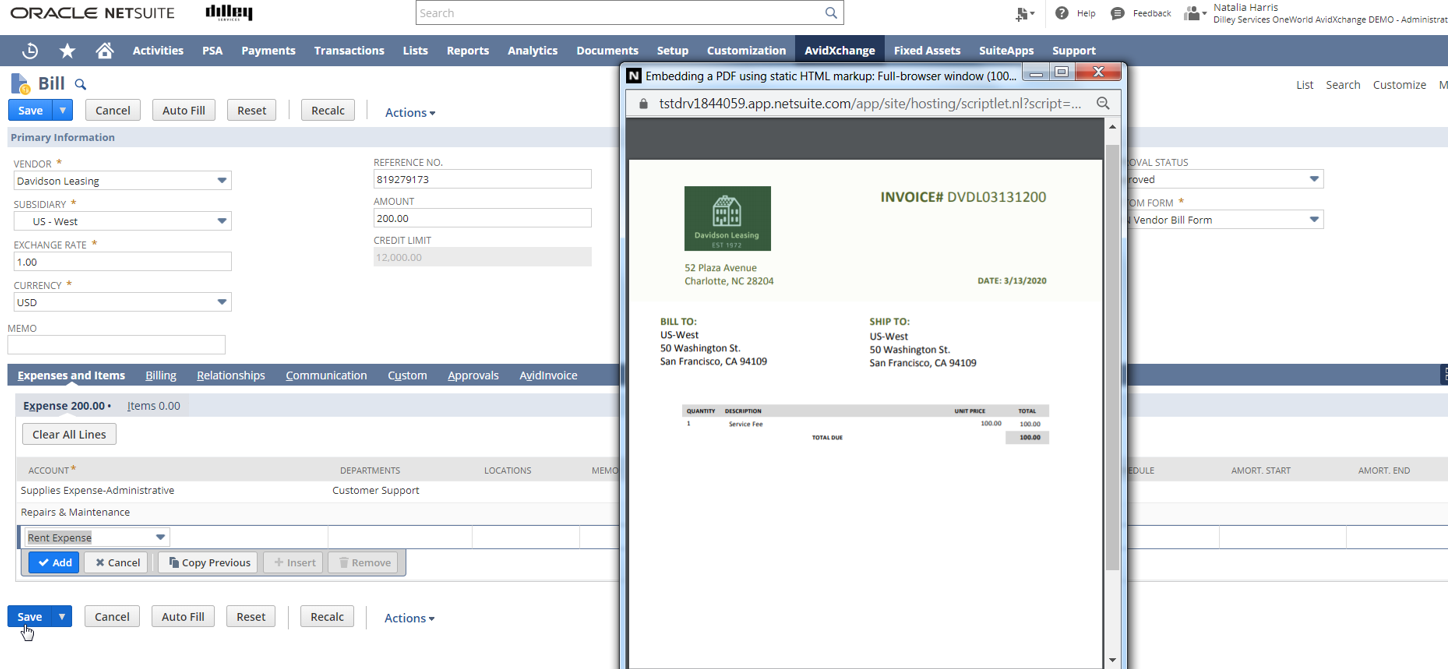1448x669 pixels.
Task: Click the top Cancel button
Action: tap(112, 110)
